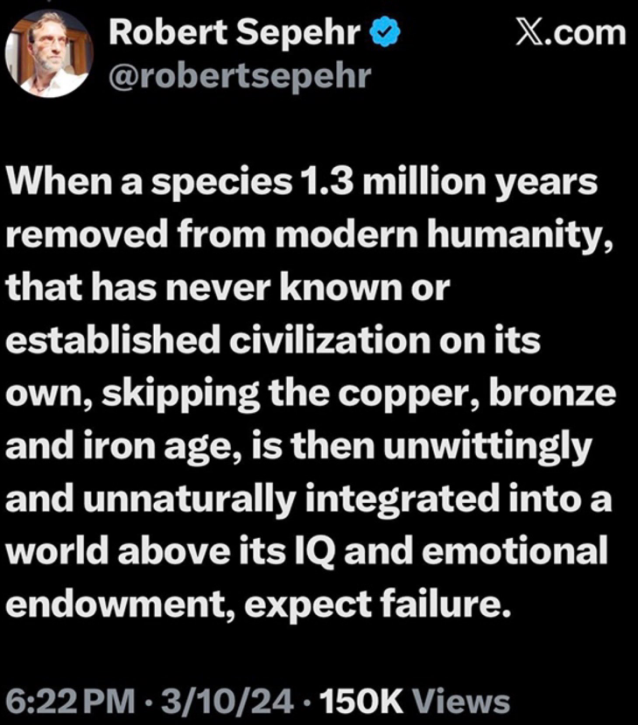Click the blue verified checkmark badge
638x725 pixels.
click(384, 34)
